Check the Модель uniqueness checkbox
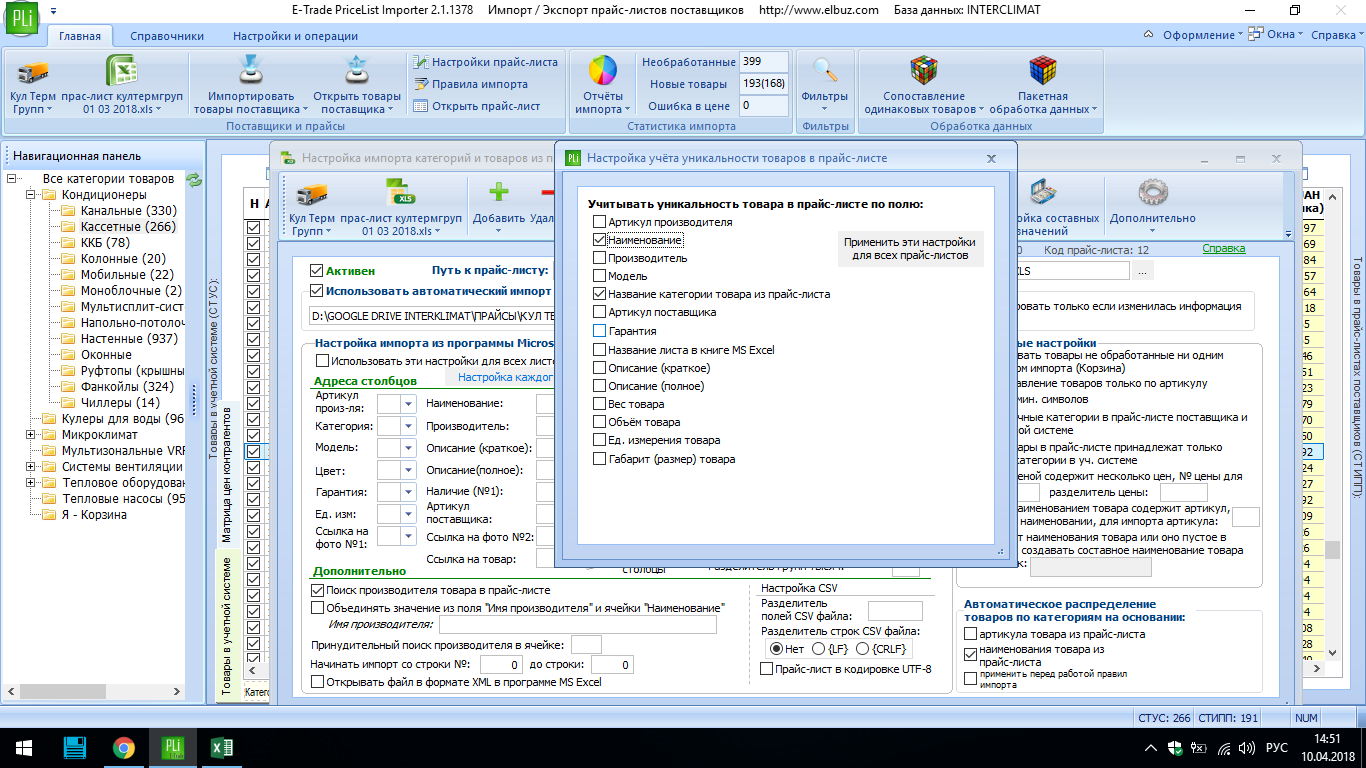1366x768 pixels. [599, 276]
